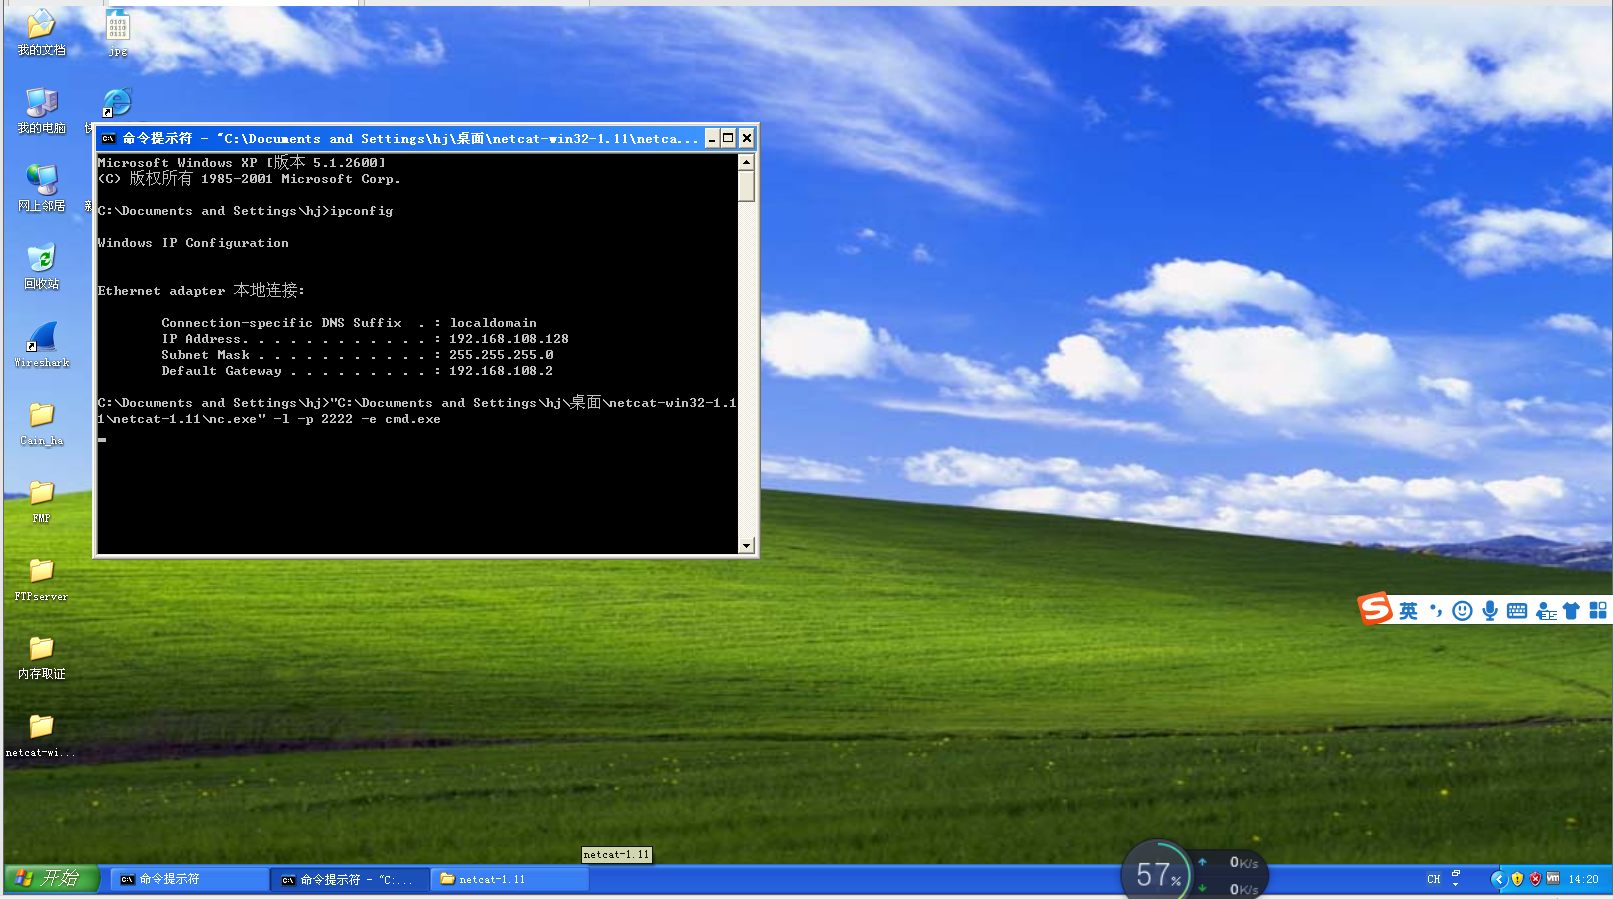1613x899 pixels.
Task: Click the nc.exe -l -p 2222 command line
Action: 418,411
